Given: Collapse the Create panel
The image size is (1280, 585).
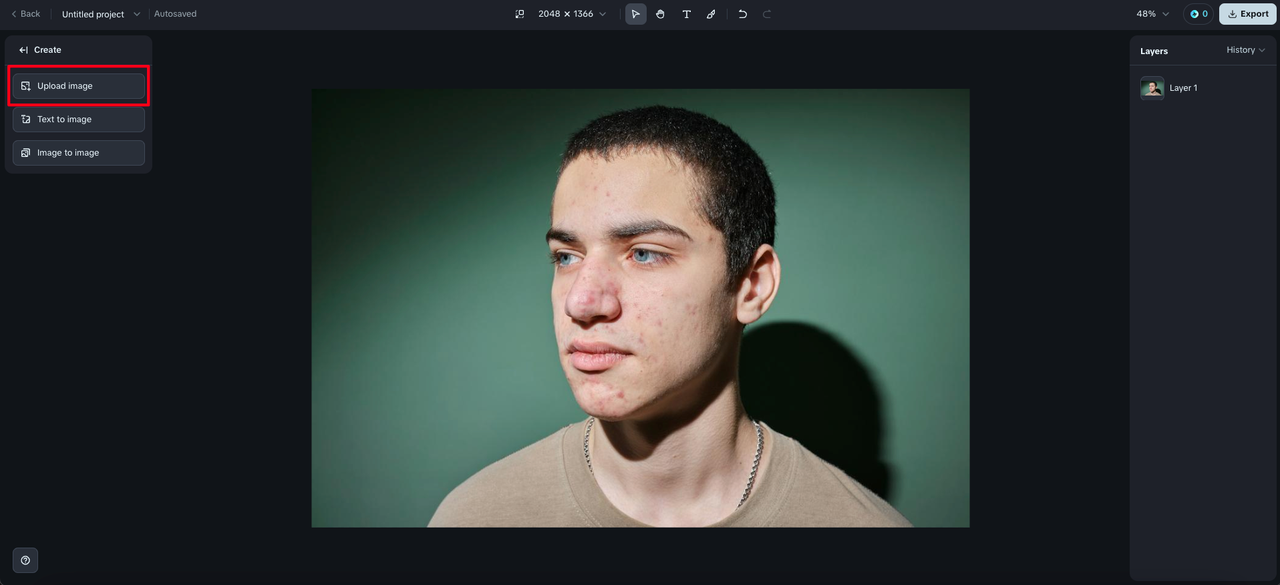Looking at the screenshot, I should pos(24,50).
